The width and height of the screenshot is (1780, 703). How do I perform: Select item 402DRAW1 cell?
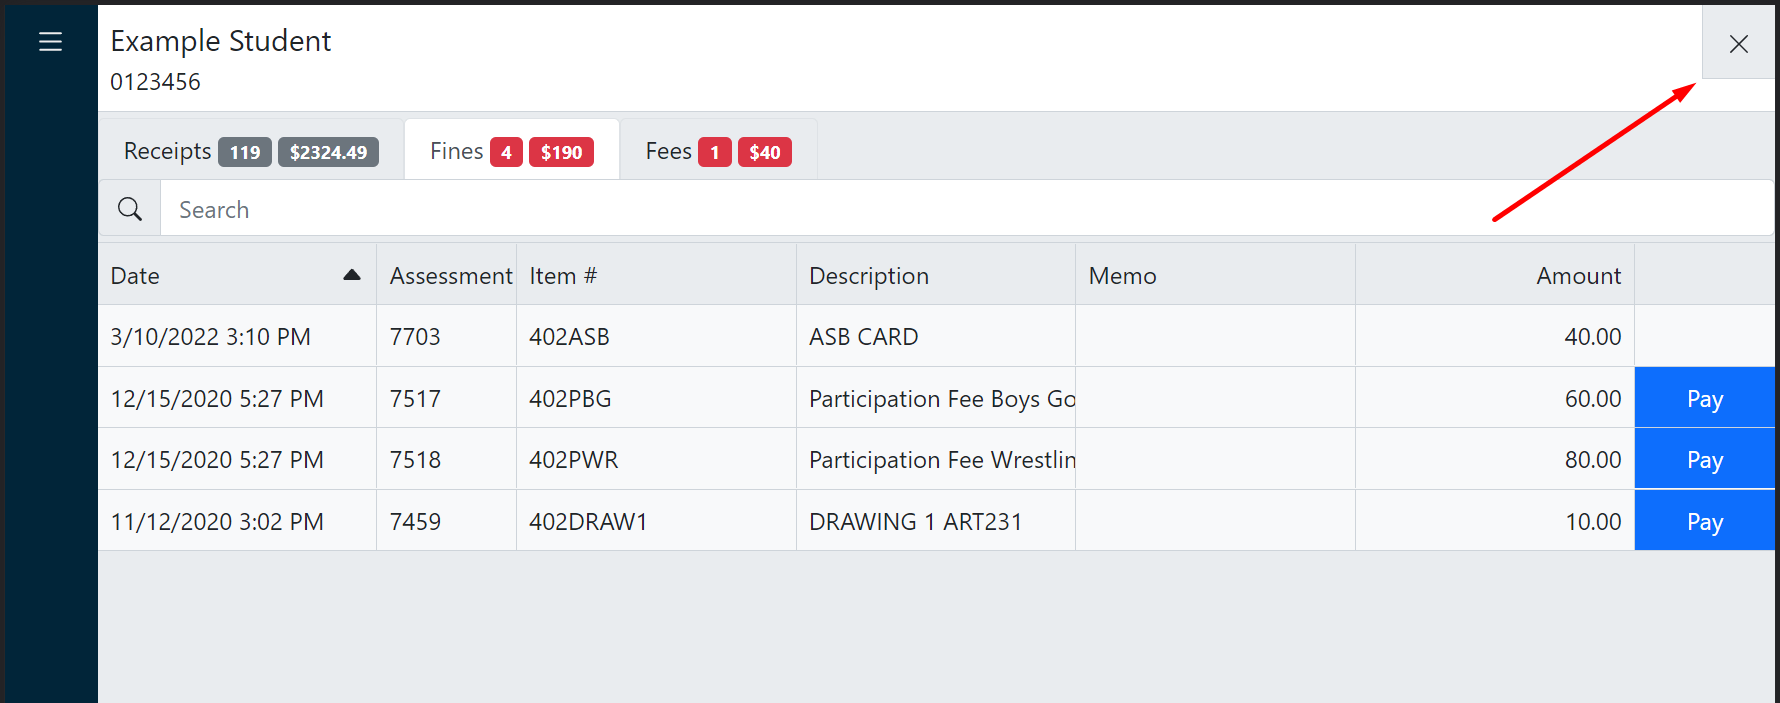coord(656,521)
